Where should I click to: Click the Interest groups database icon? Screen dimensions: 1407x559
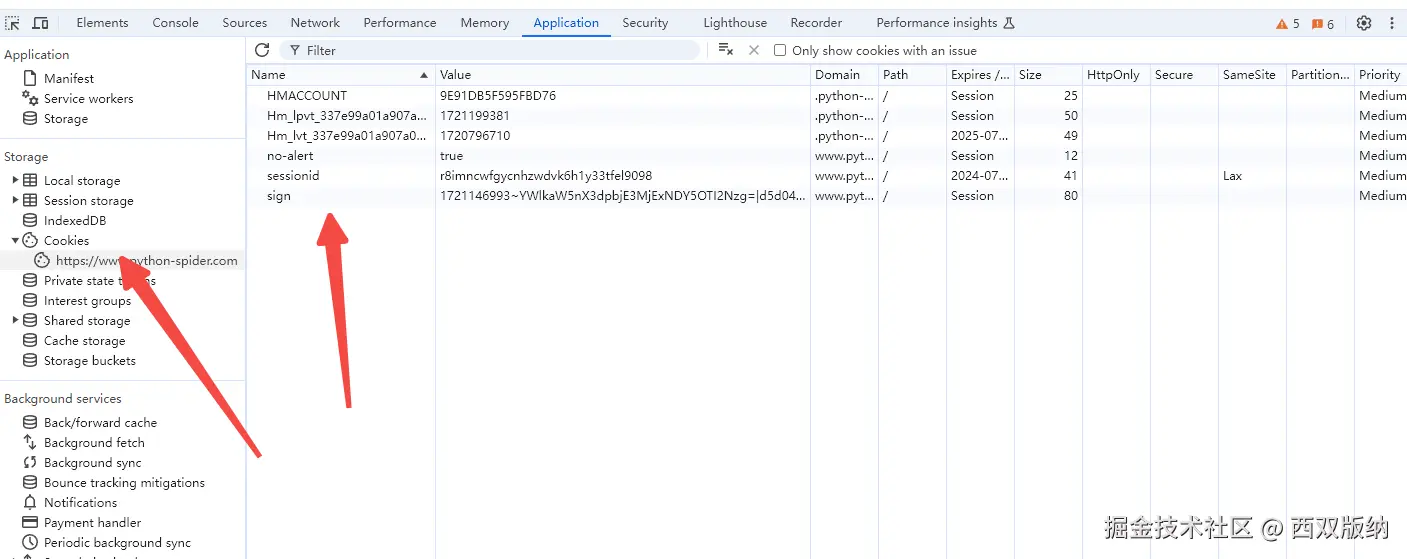pos(30,300)
